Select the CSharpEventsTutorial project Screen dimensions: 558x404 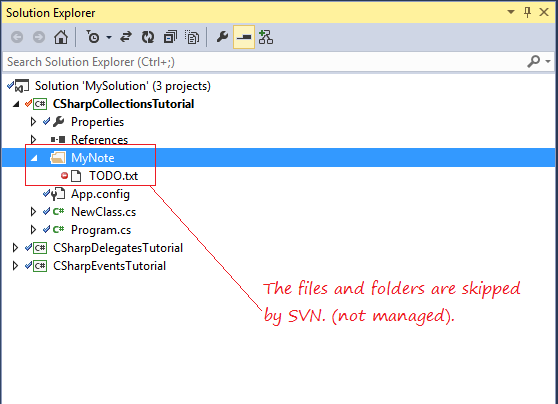point(109,266)
